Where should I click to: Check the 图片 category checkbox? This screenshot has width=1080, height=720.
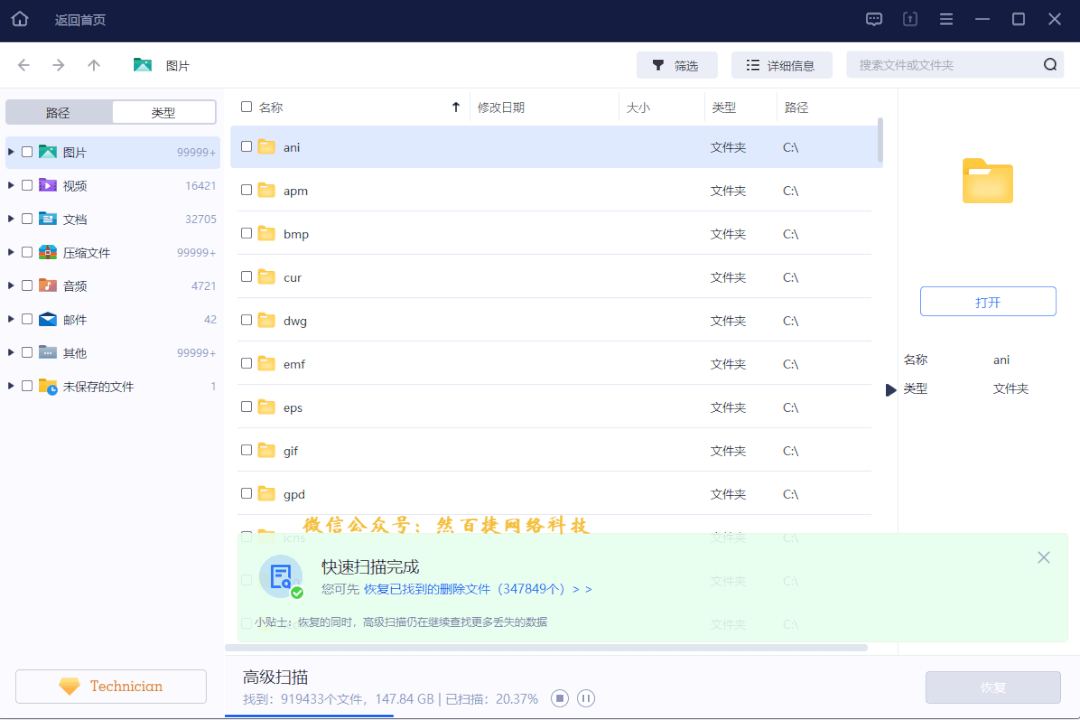pos(26,151)
